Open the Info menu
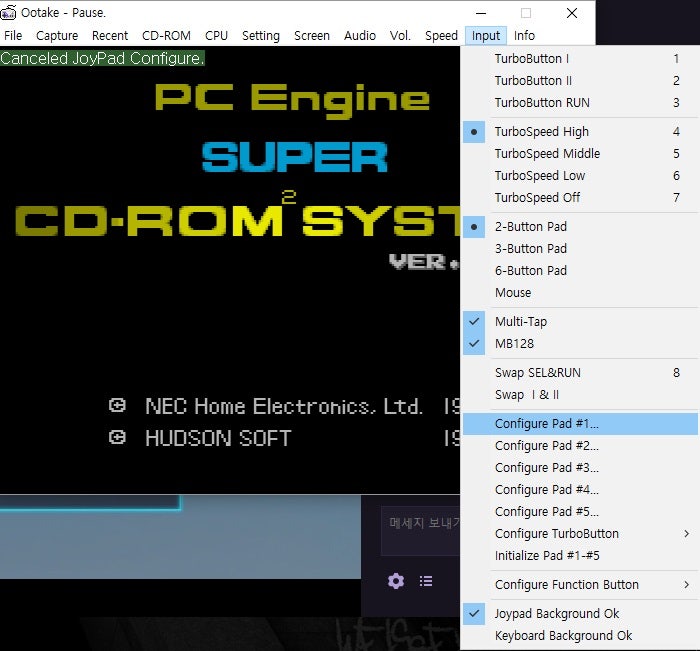The image size is (700, 651). (x=524, y=36)
